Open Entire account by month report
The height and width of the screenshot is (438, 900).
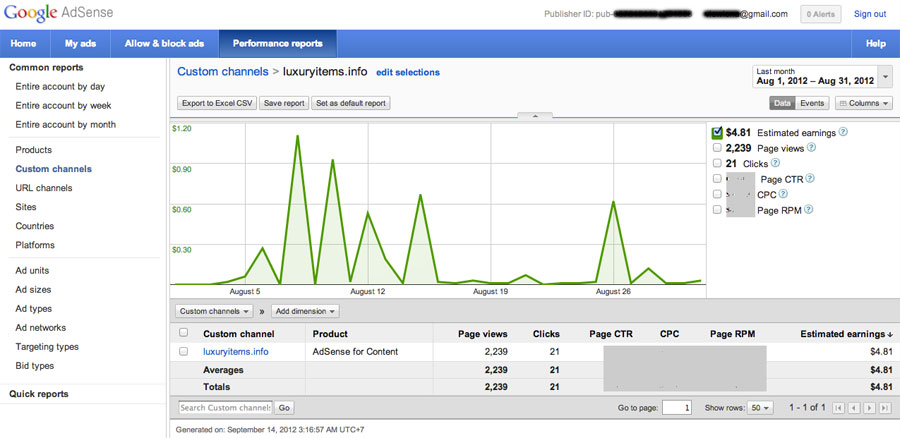pos(65,125)
